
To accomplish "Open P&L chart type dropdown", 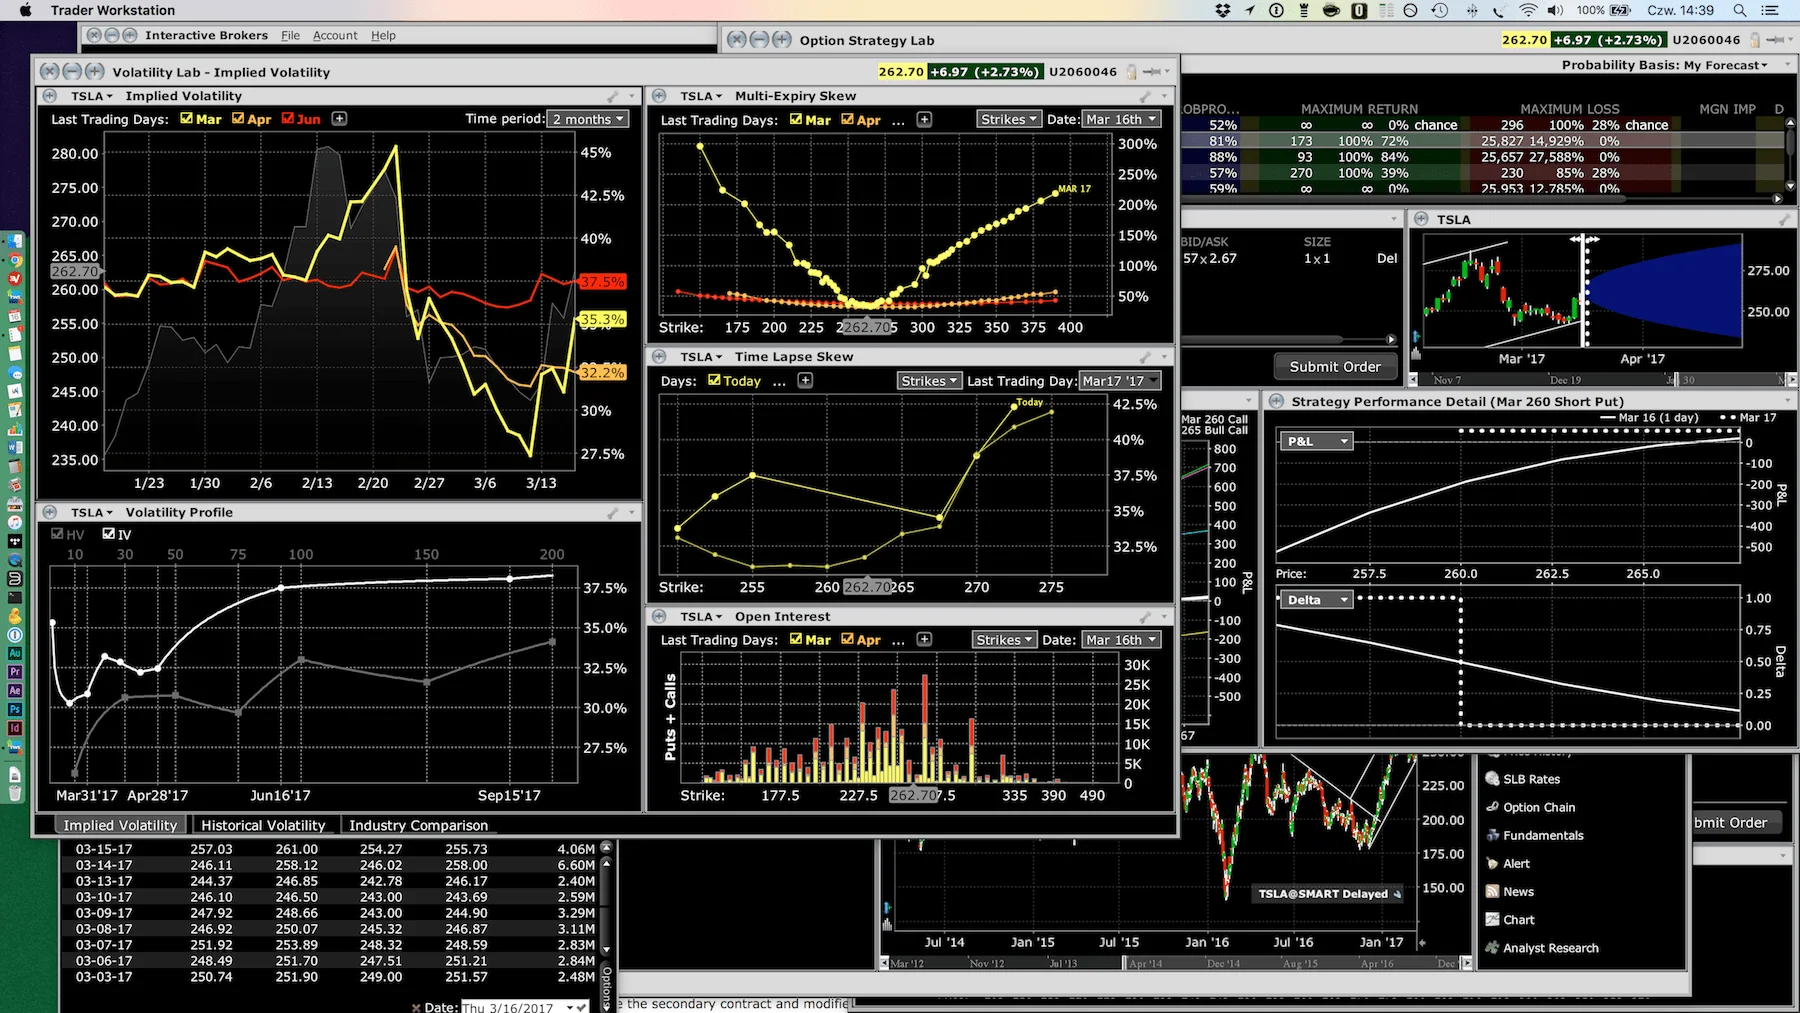I will coord(1316,441).
